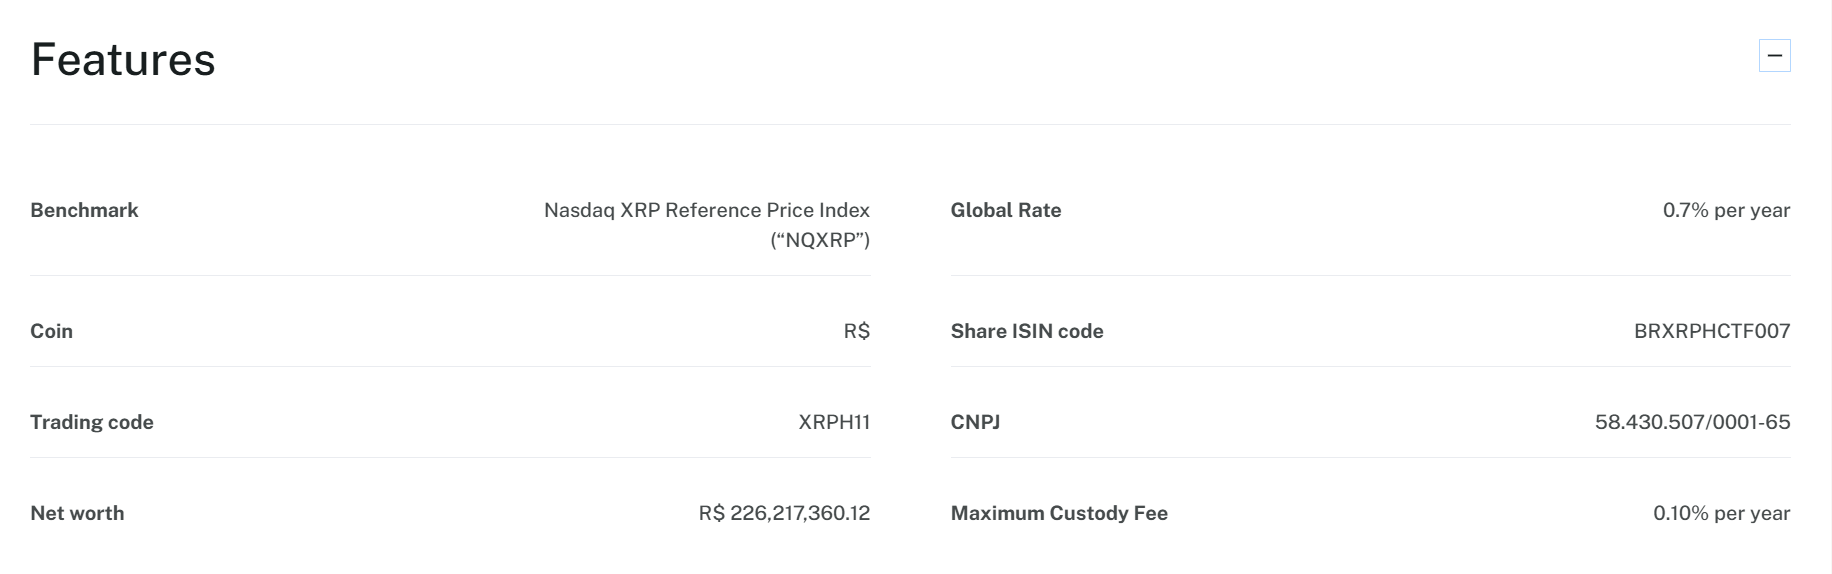Select the Nasdaq XRP Reference Price Index text
The image size is (1832, 574).
point(706,210)
